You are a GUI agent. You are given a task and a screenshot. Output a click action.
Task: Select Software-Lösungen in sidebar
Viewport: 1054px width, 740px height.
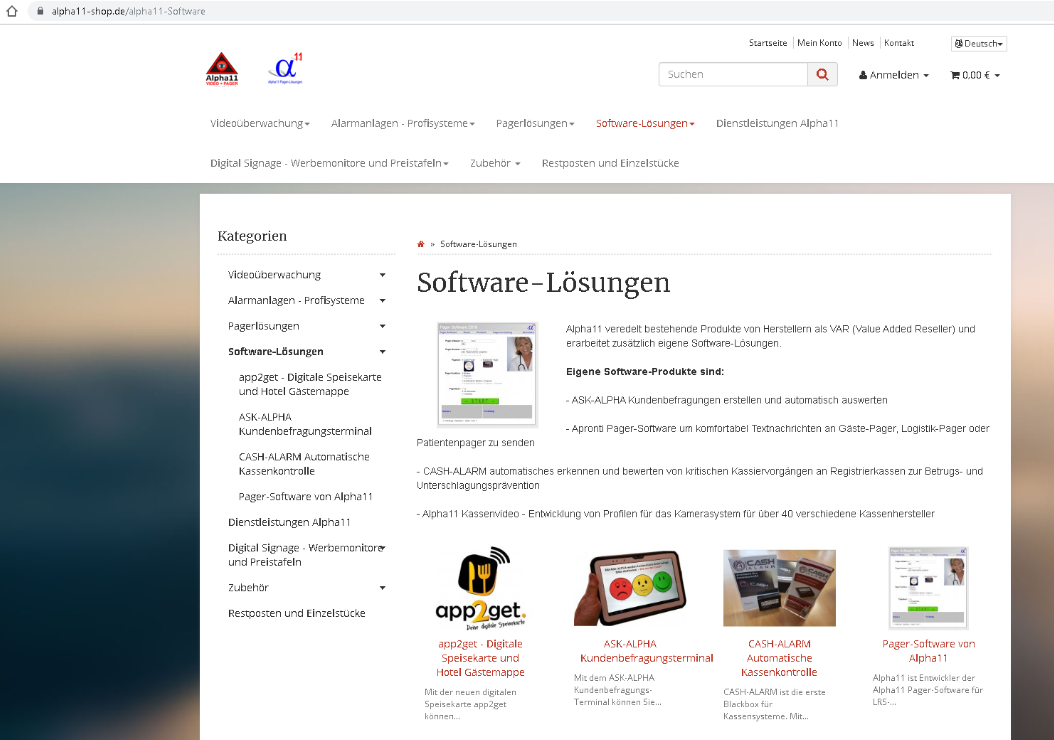276,352
